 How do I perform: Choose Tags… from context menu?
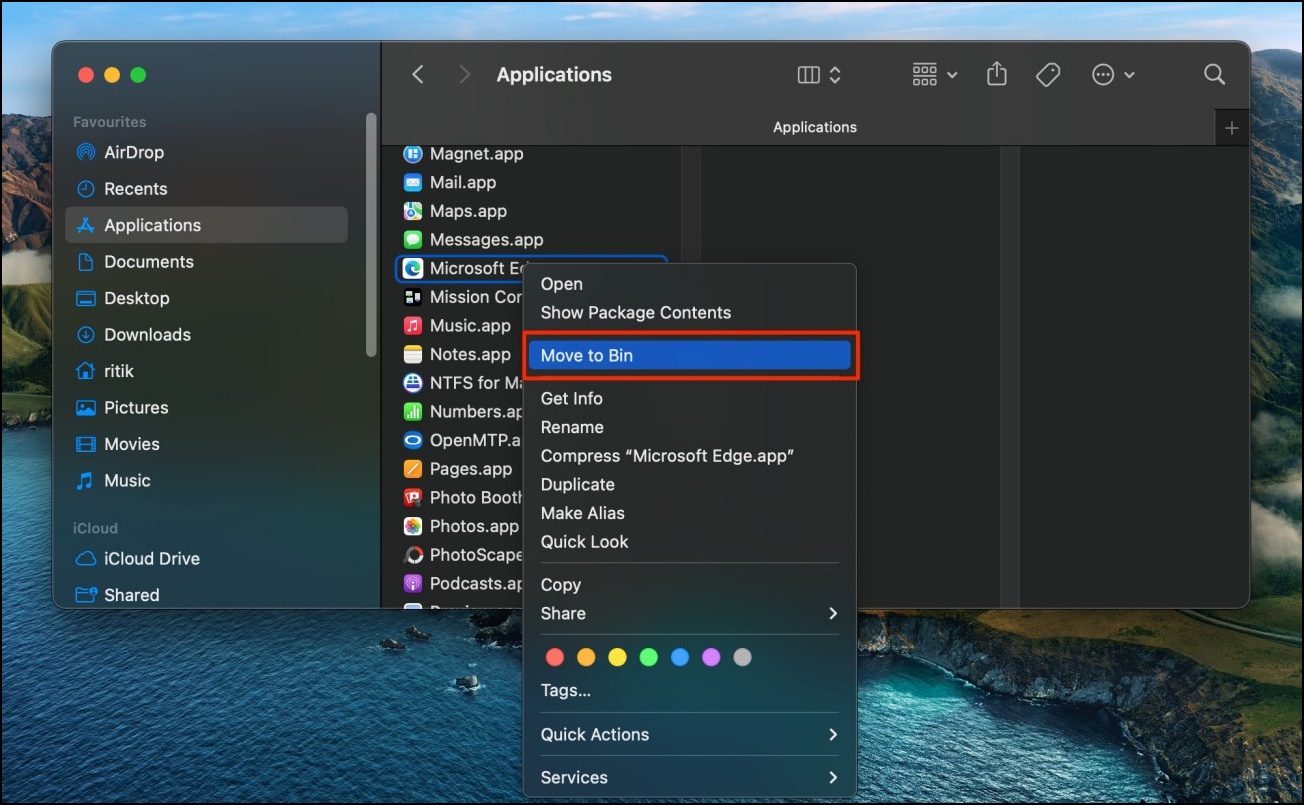coord(690,690)
